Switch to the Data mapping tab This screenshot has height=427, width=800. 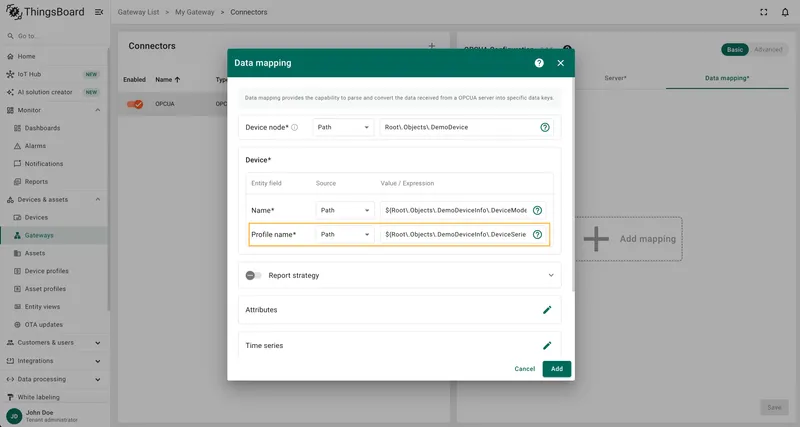(727, 78)
